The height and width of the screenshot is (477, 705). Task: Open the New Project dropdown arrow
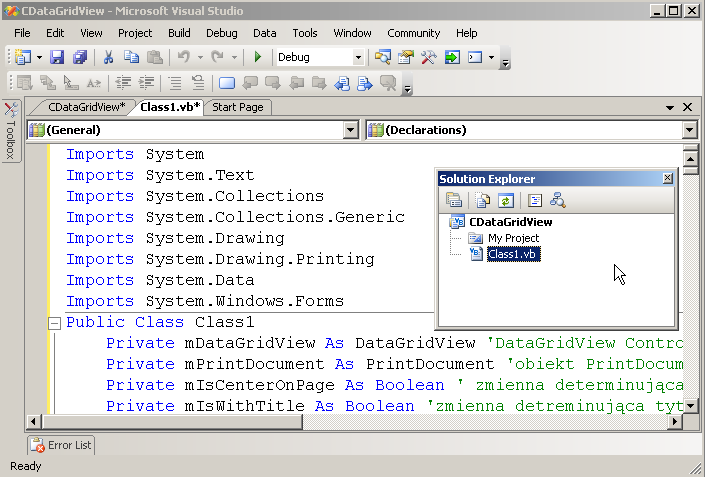39,58
